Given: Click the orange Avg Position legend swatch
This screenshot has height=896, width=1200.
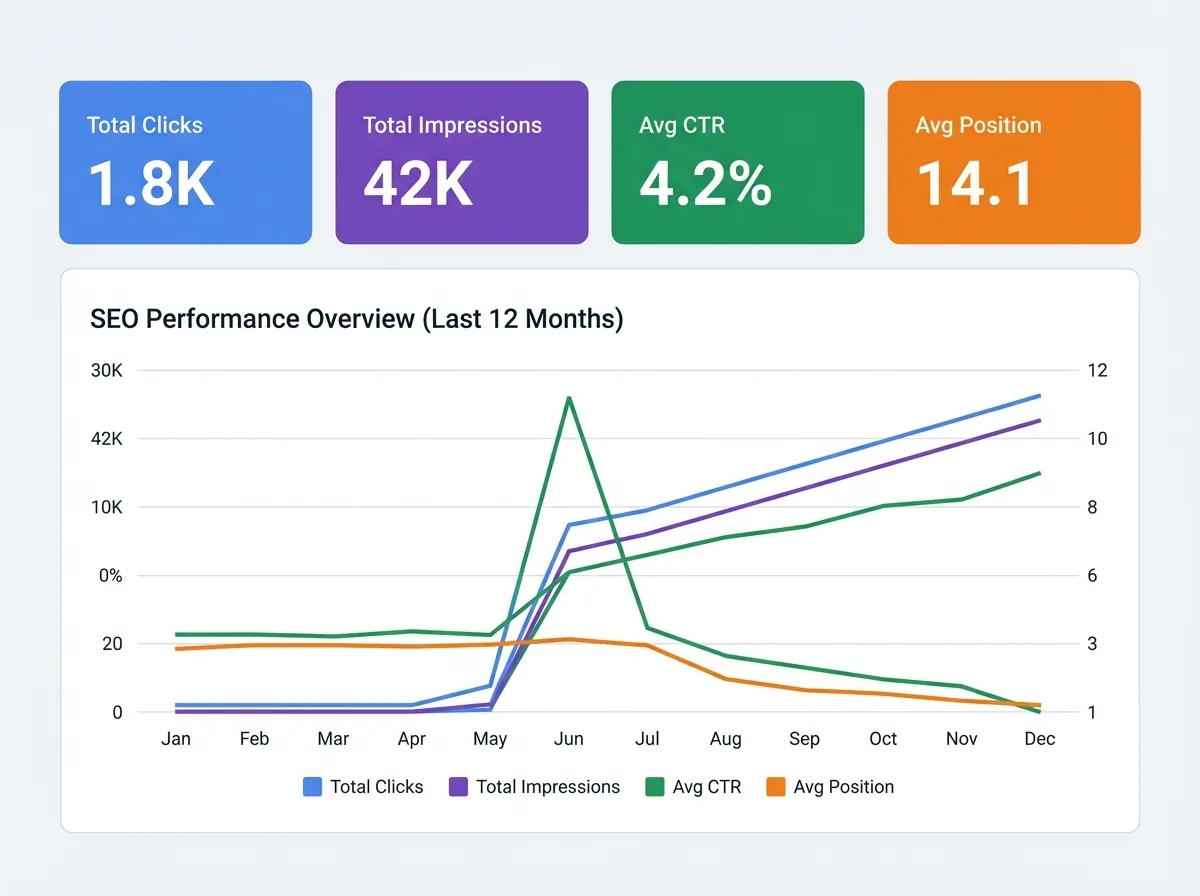Looking at the screenshot, I should tap(776, 787).
